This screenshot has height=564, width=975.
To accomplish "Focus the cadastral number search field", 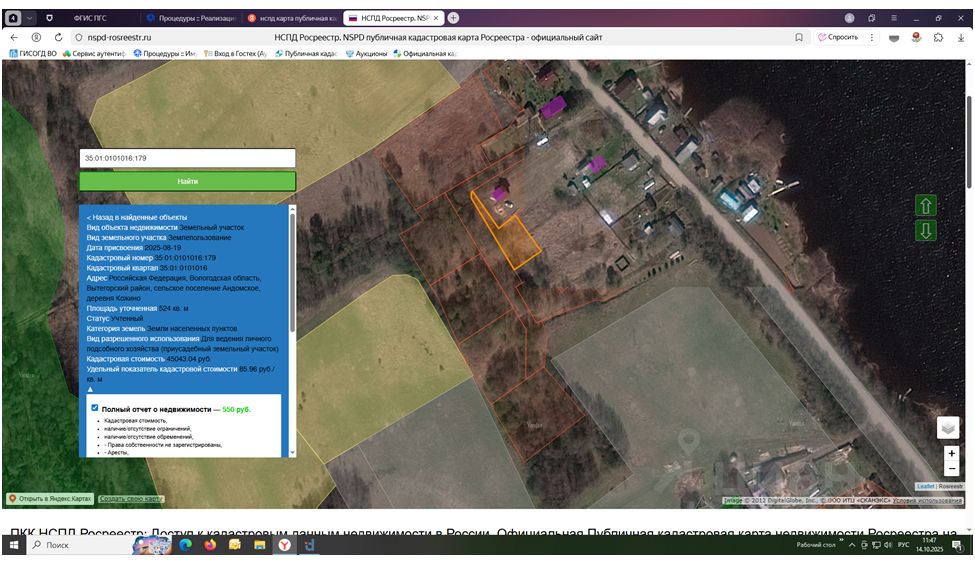I will click(x=187, y=158).
